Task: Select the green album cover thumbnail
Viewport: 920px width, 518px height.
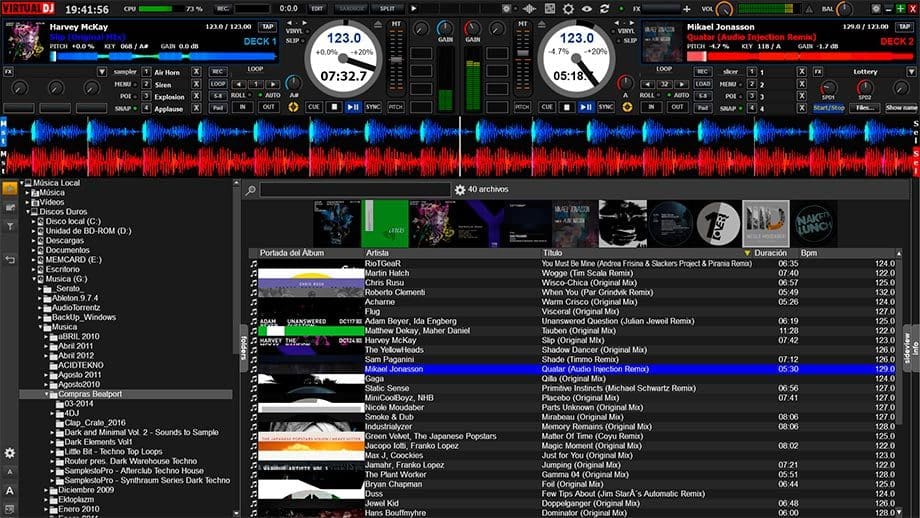Action: [385, 224]
